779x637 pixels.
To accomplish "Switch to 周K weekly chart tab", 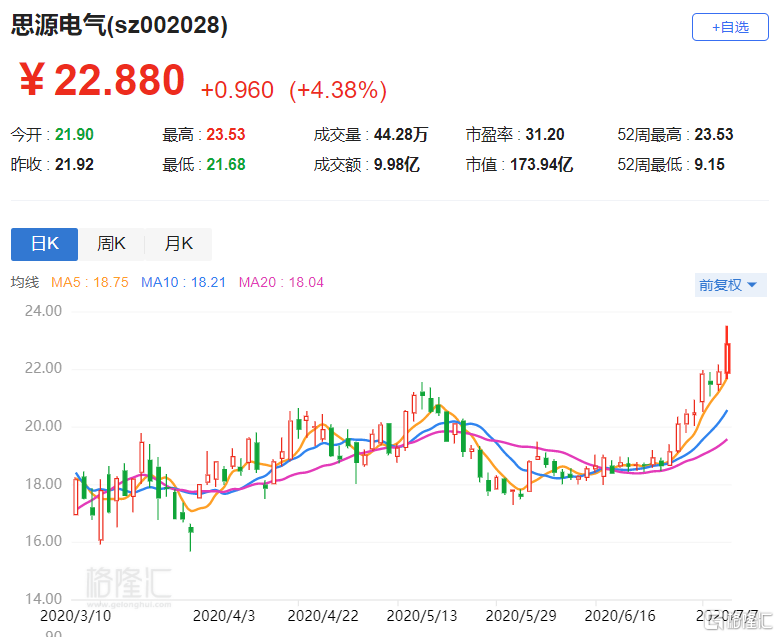I will pyautogui.click(x=111, y=244).
